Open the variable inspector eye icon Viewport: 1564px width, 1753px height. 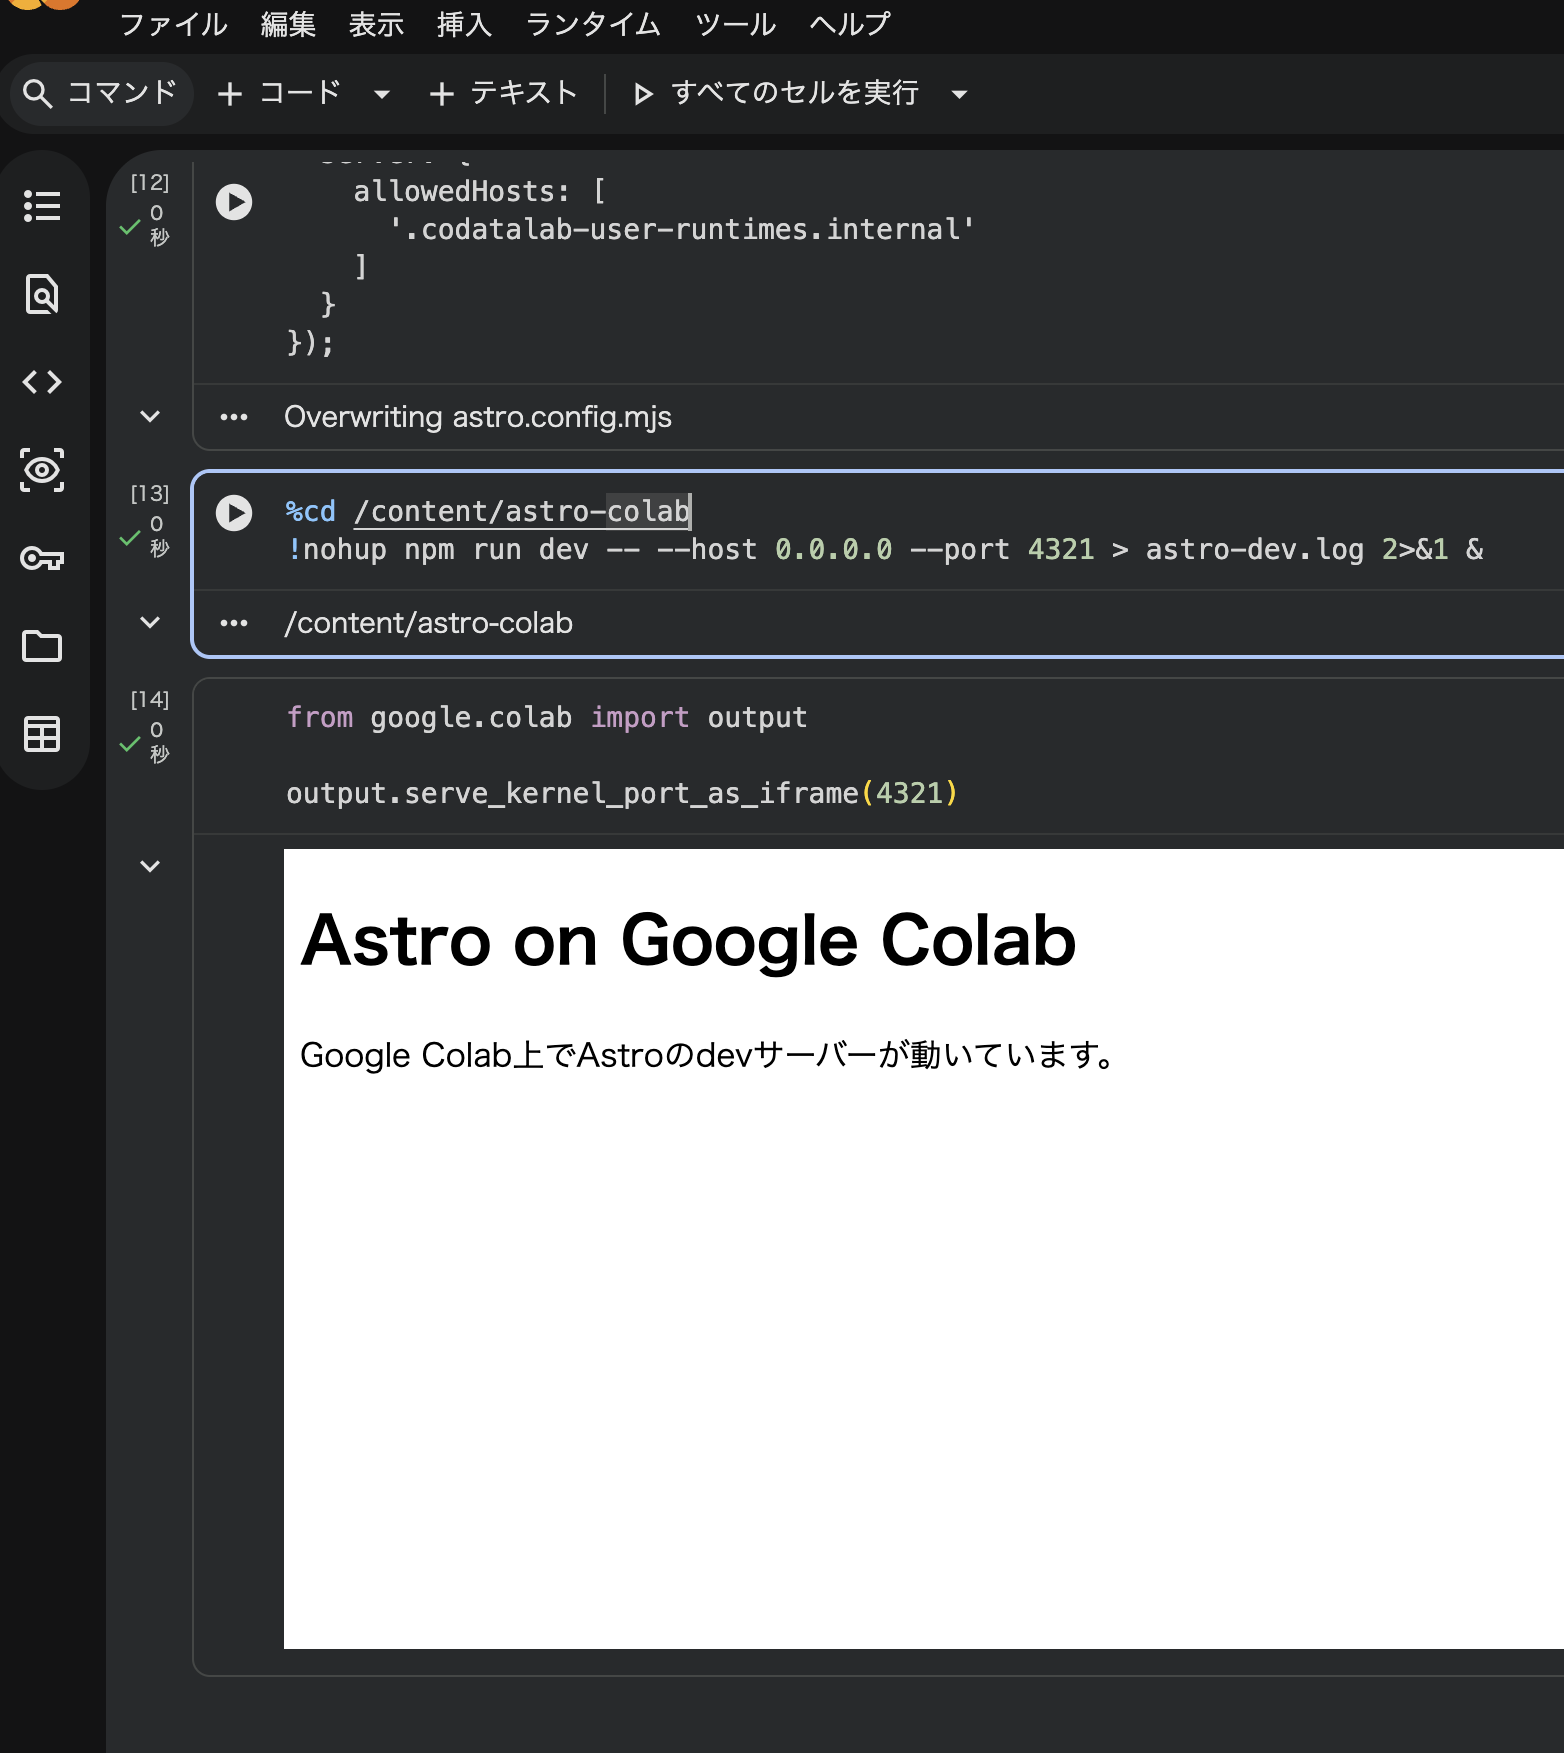coord(42,470)
